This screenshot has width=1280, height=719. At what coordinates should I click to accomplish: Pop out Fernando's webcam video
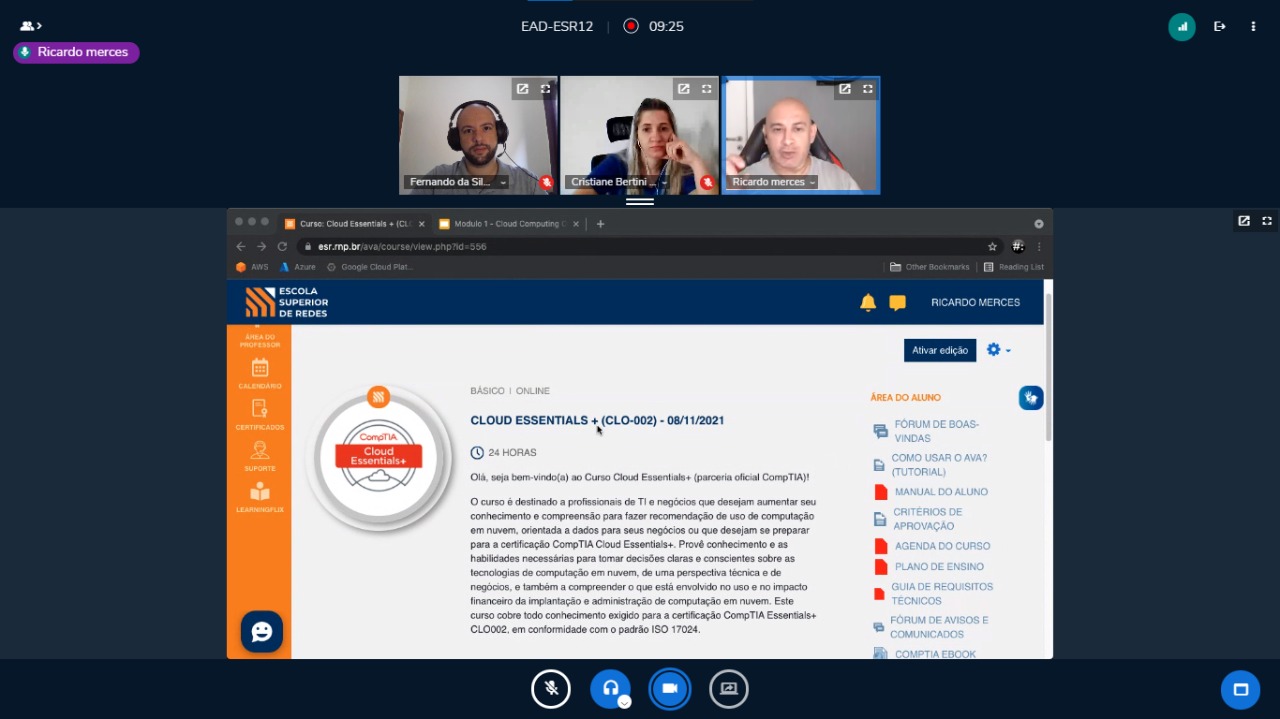click(x=522, y=89)
